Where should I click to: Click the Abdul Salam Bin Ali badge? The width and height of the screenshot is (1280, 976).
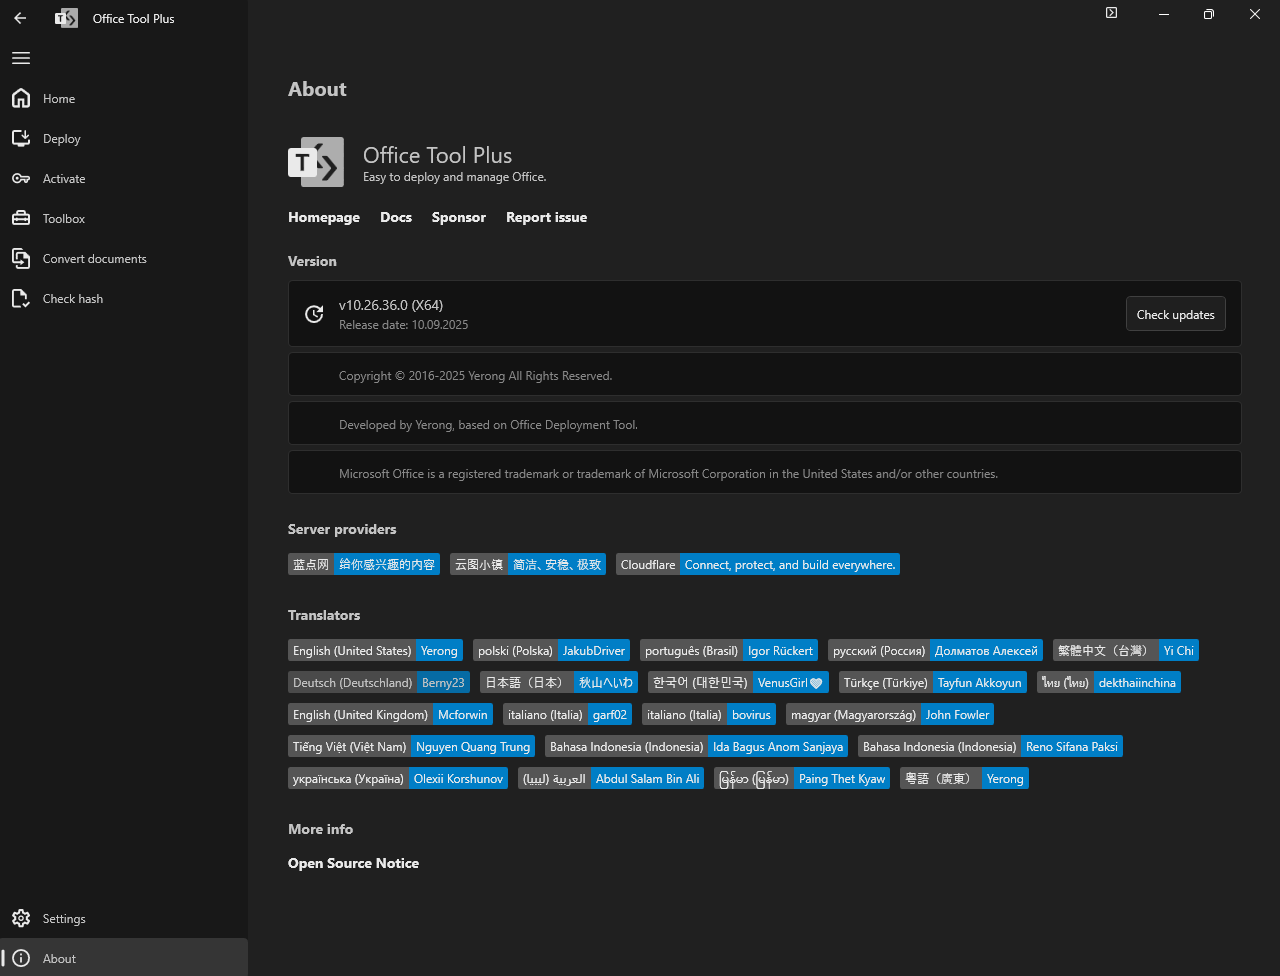pyautogui.click(x=611, y=779)
